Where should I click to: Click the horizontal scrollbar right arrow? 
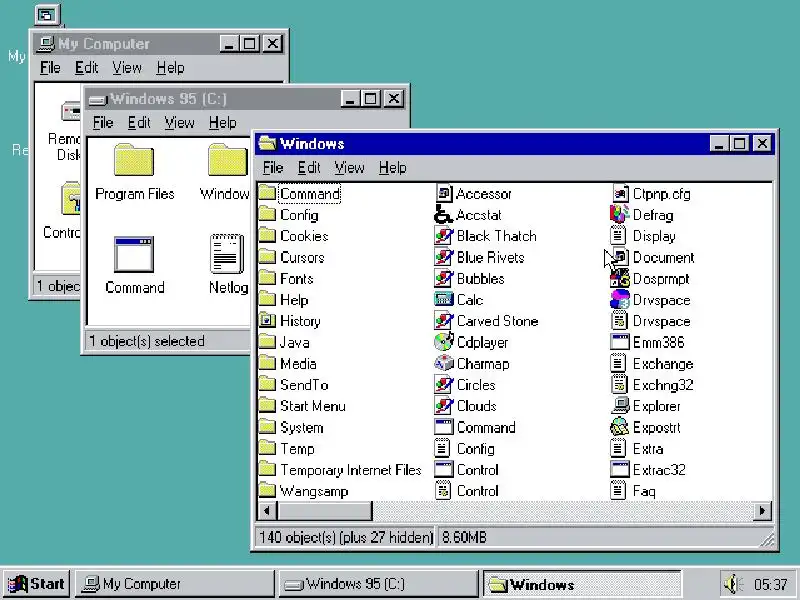coord(763,511)
